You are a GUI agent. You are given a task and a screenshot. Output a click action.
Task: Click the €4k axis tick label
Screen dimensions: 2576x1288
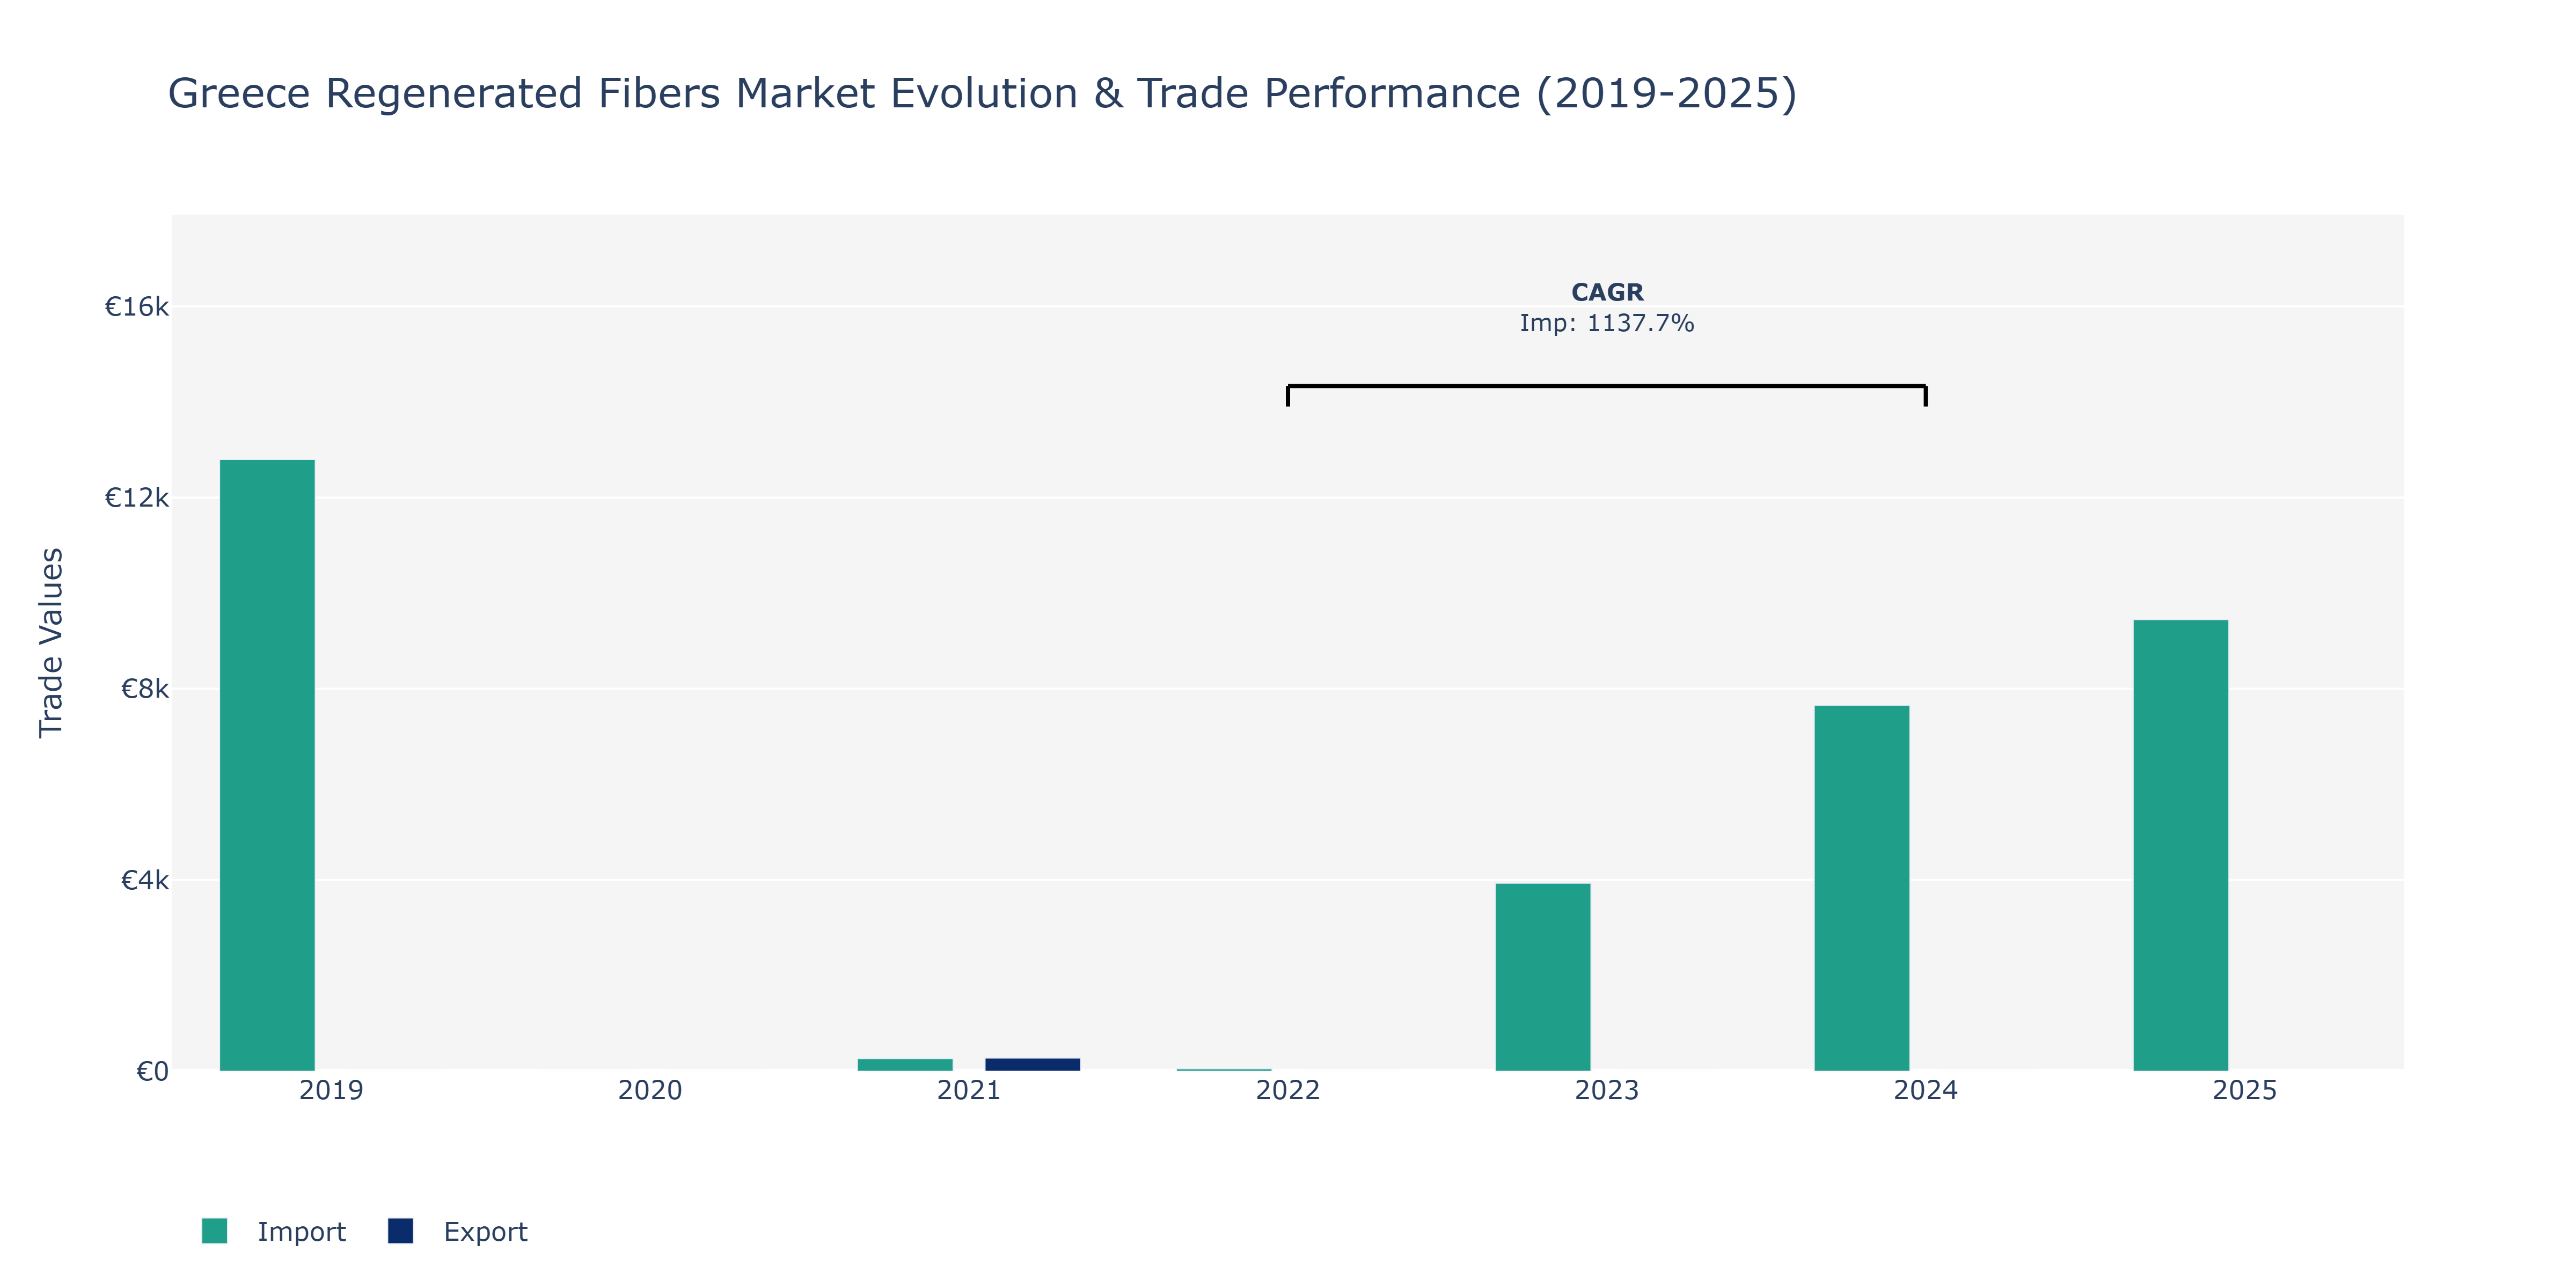tap(145, 880)
